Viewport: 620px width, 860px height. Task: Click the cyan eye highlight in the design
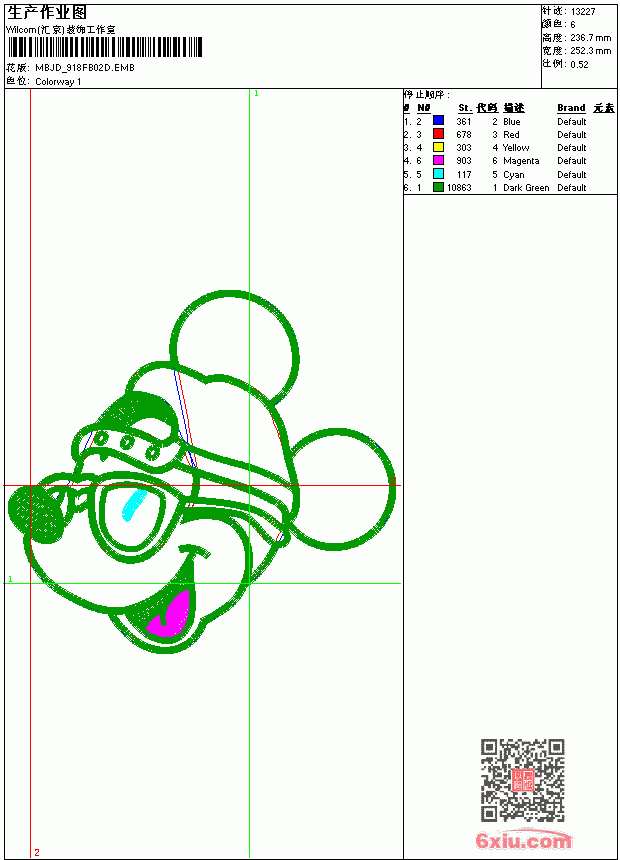click(x=133, y=505)
